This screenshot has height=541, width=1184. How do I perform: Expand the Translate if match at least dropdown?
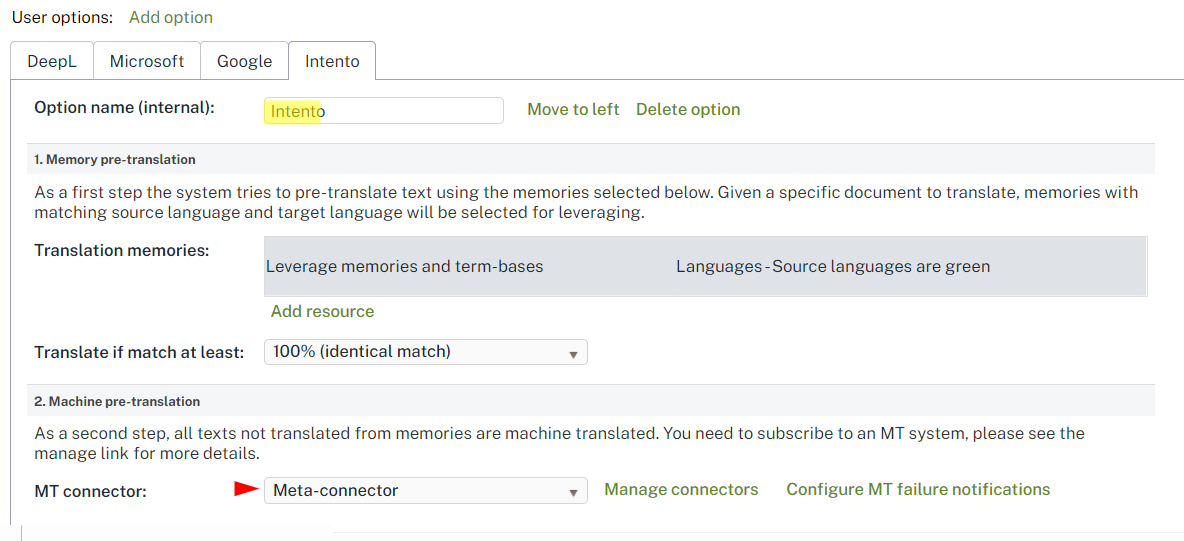[425, 352]
